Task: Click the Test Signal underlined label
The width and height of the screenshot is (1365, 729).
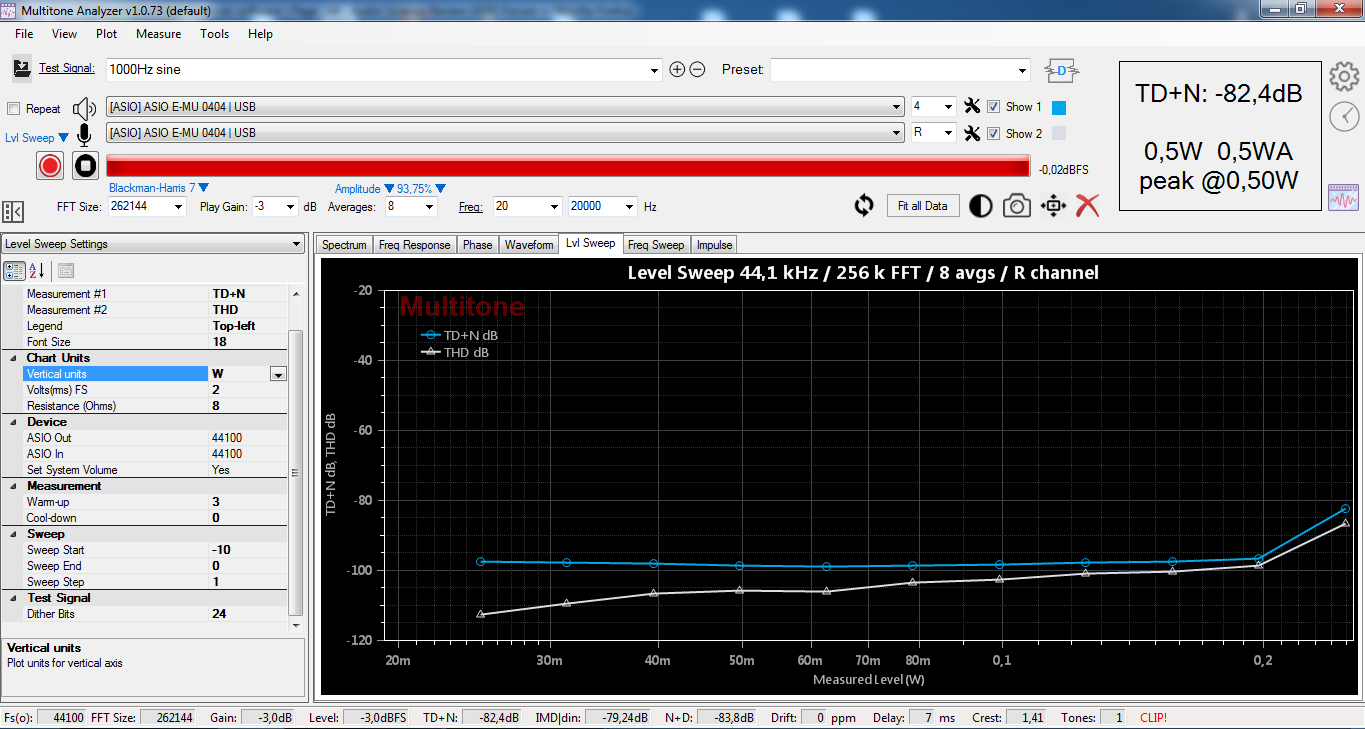Action: pos(67,69)
